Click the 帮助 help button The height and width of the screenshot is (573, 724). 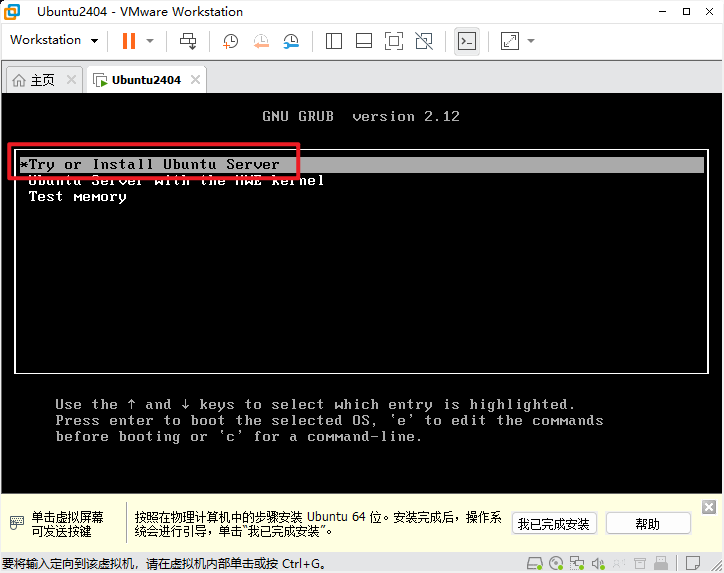click(647, 524)
